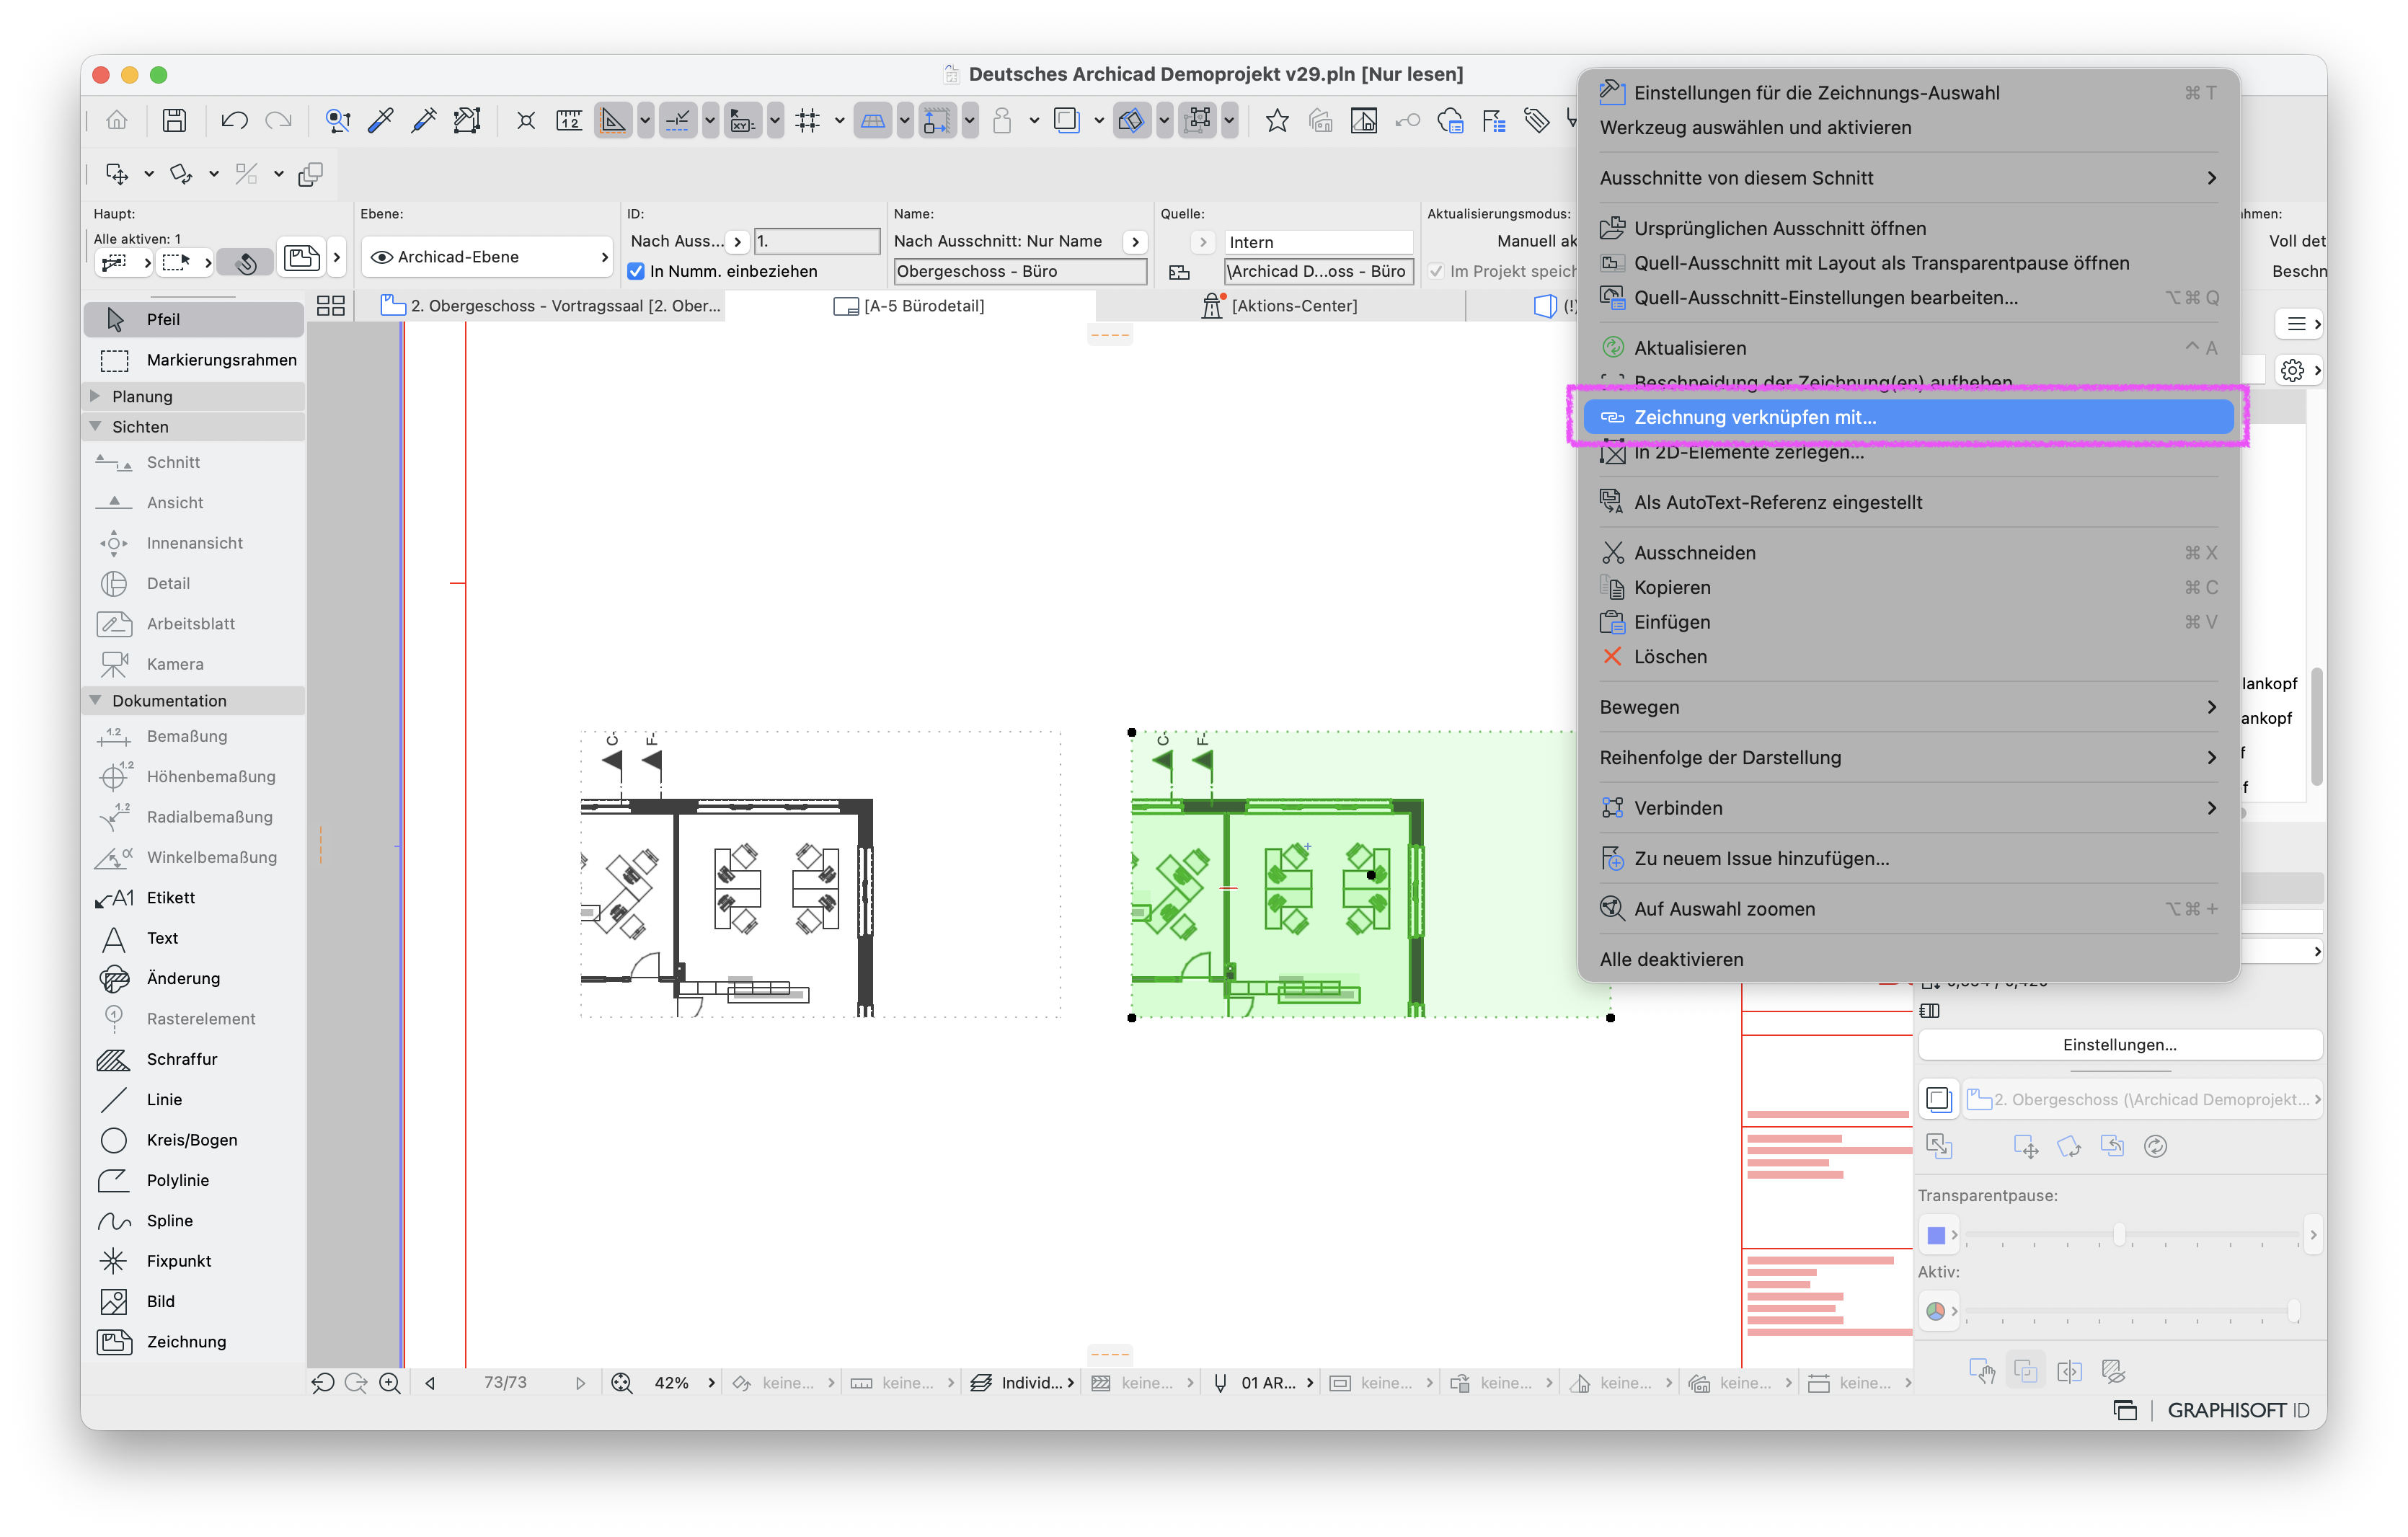Click the measure ruler icon

[569, 121]
